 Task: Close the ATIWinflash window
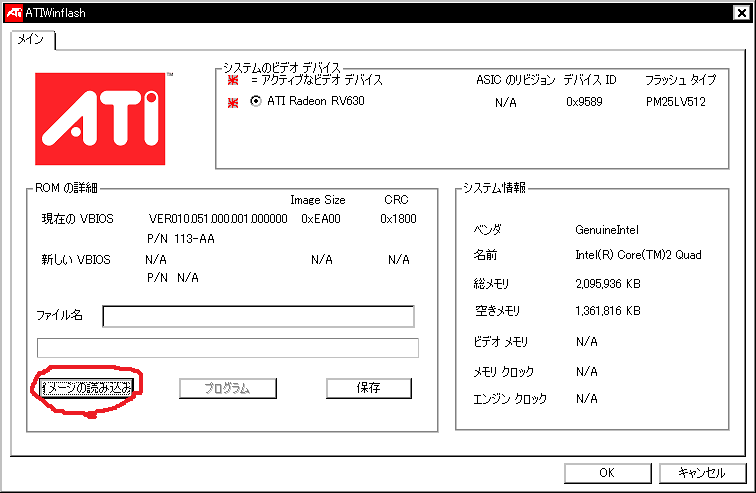(x=742, y=13)
